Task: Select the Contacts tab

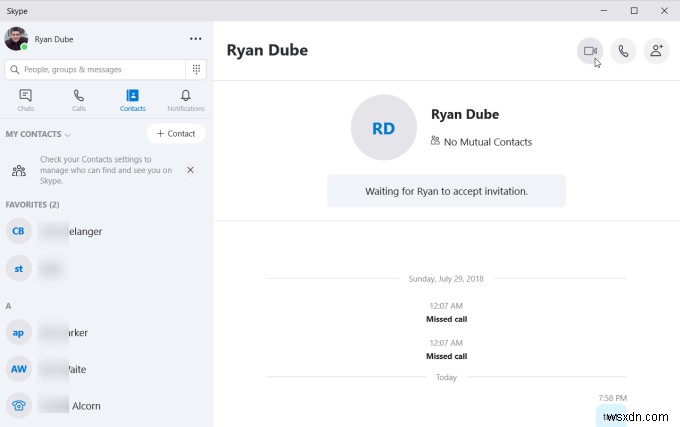Action: tap(132, 100)
